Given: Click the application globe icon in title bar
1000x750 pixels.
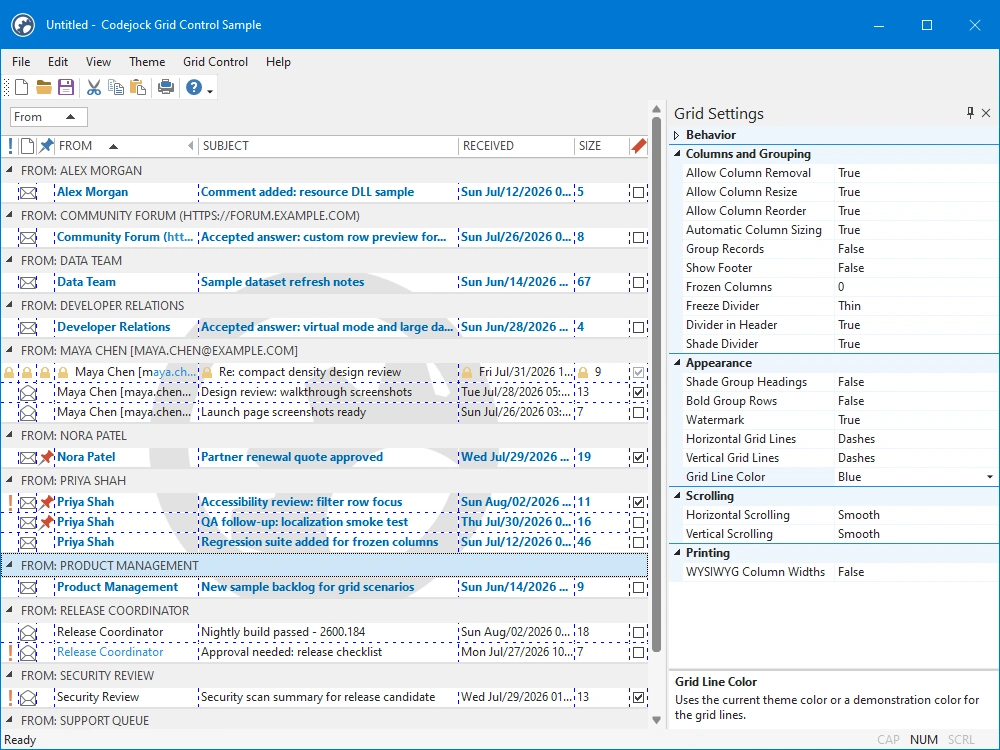Looking at the screenshot, I should (x=23, y=25).
